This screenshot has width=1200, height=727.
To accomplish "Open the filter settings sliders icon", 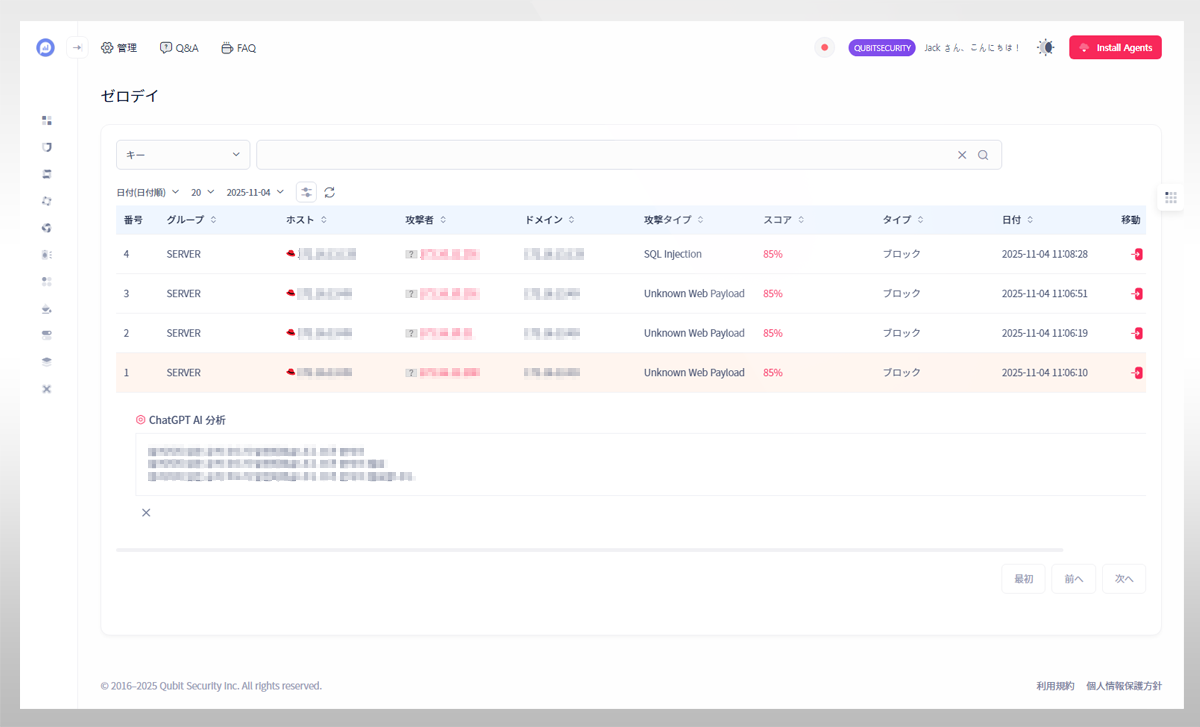I will [306, 192].
